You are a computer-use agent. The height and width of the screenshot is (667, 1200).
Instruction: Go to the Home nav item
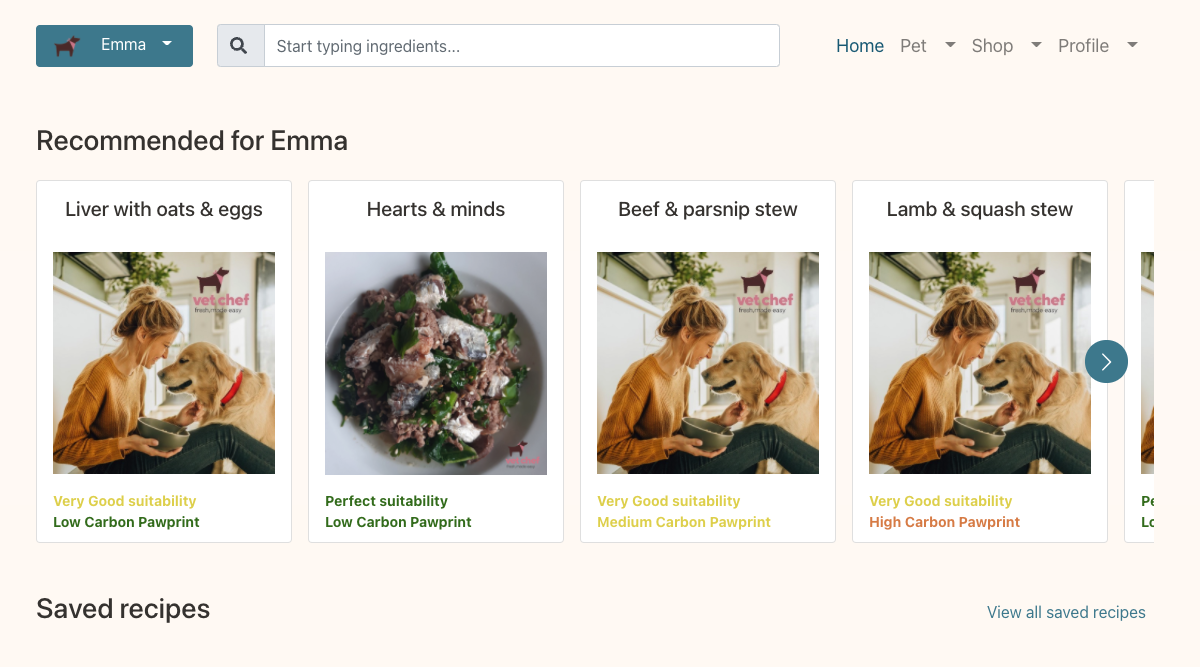point(860,46)
